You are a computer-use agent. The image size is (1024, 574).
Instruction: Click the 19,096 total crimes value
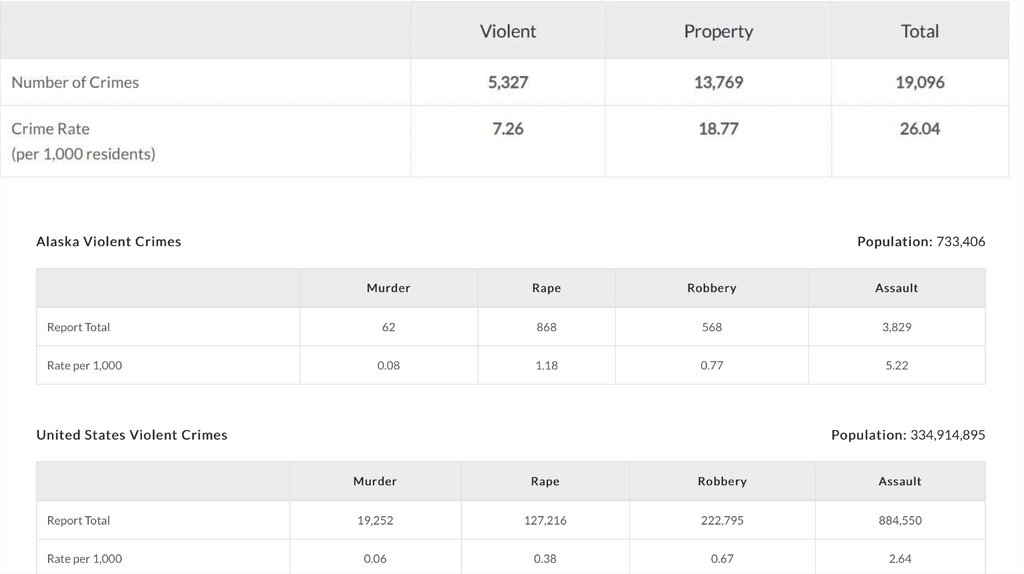[920, 82]
